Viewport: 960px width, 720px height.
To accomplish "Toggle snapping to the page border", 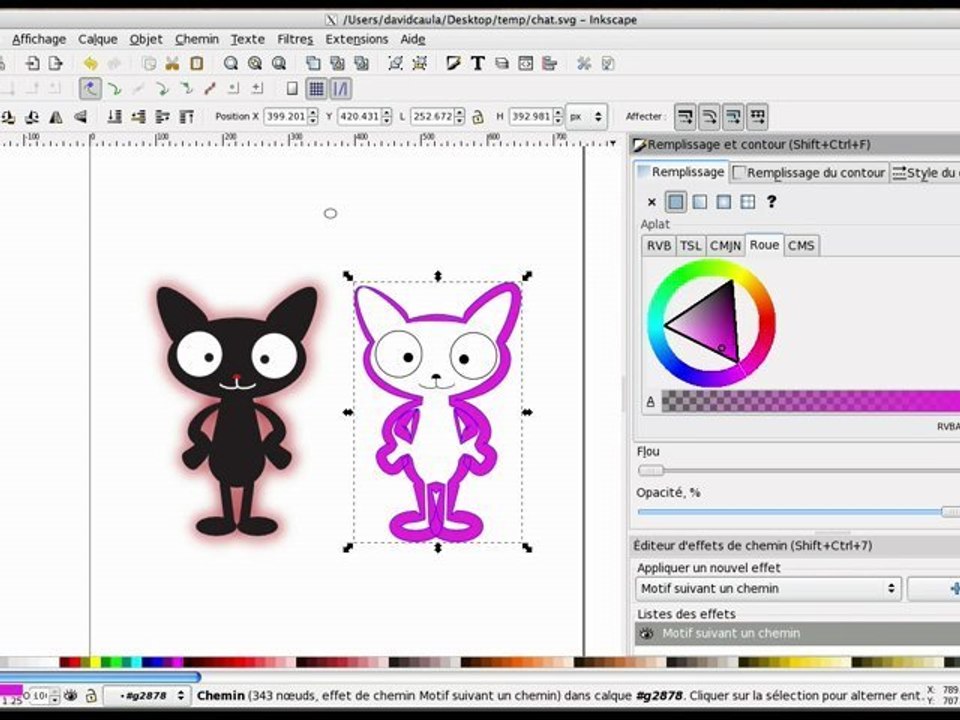I will [x=292, y=89].
